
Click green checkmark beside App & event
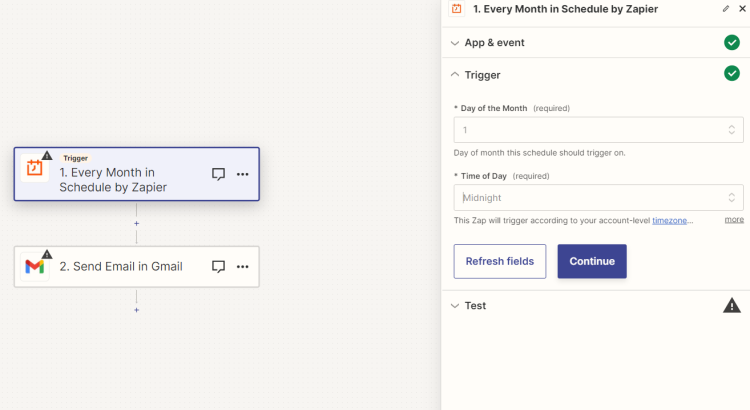(732, 43)
